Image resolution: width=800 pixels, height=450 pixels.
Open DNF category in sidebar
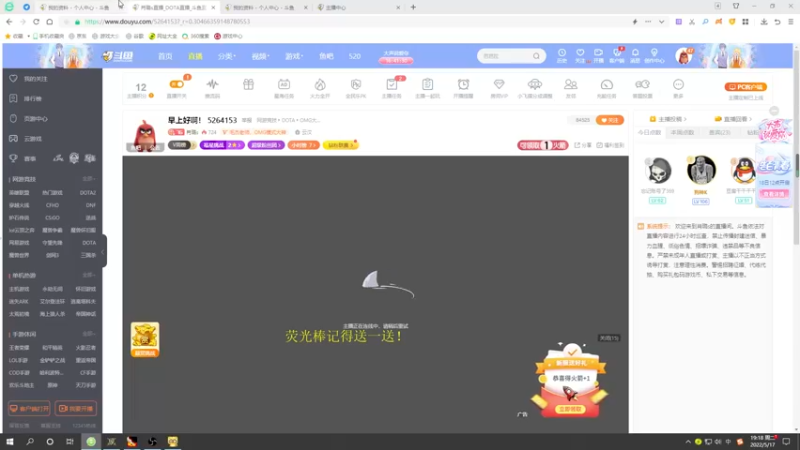point(91,205)
